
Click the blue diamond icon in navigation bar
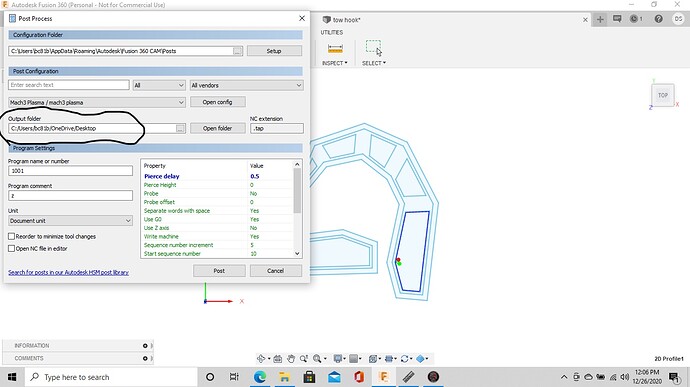(420, 359)
